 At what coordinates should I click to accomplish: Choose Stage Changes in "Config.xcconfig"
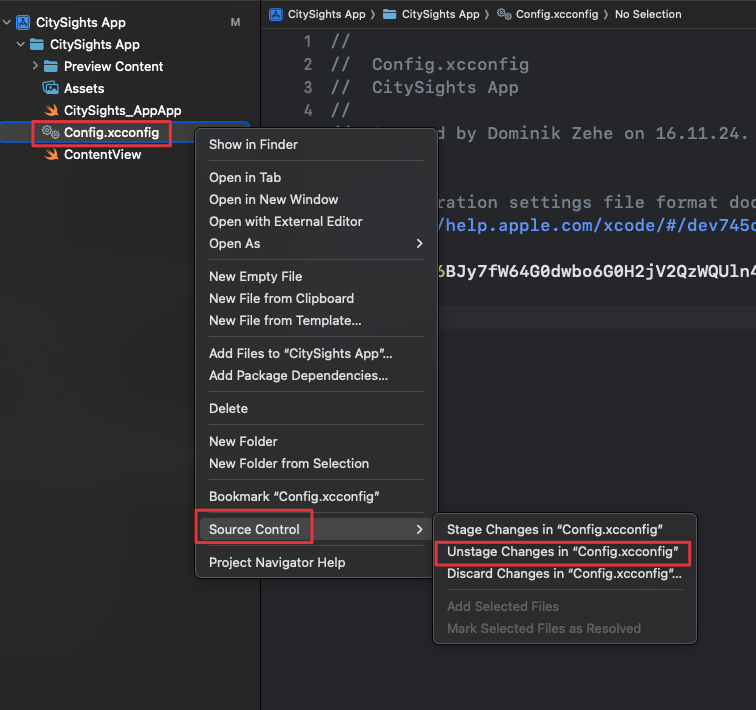565,529
